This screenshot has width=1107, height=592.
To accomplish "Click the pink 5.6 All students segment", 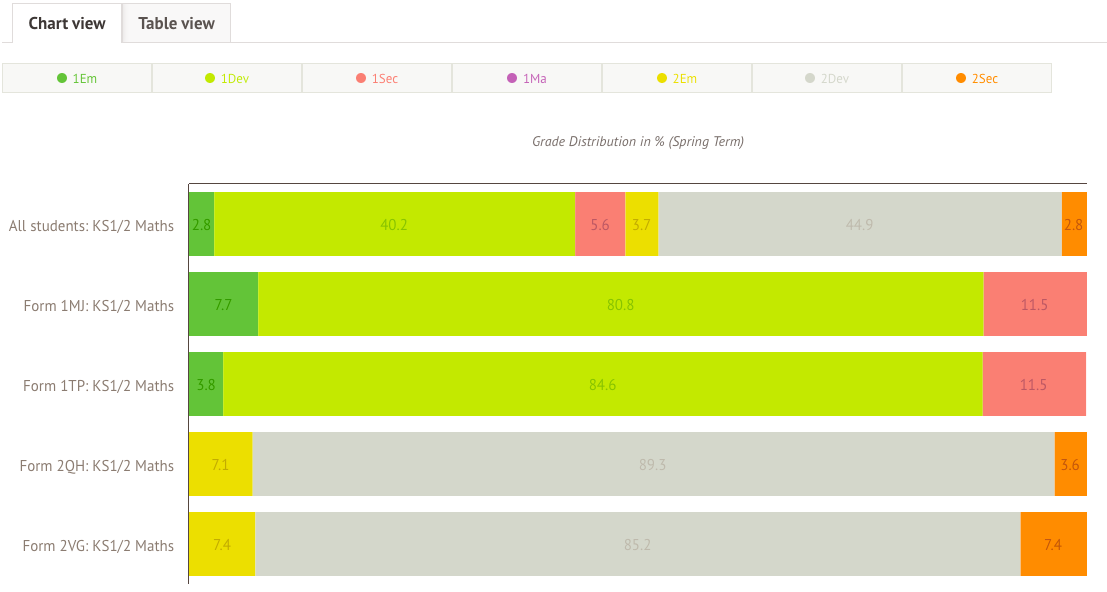I will 600,224.
